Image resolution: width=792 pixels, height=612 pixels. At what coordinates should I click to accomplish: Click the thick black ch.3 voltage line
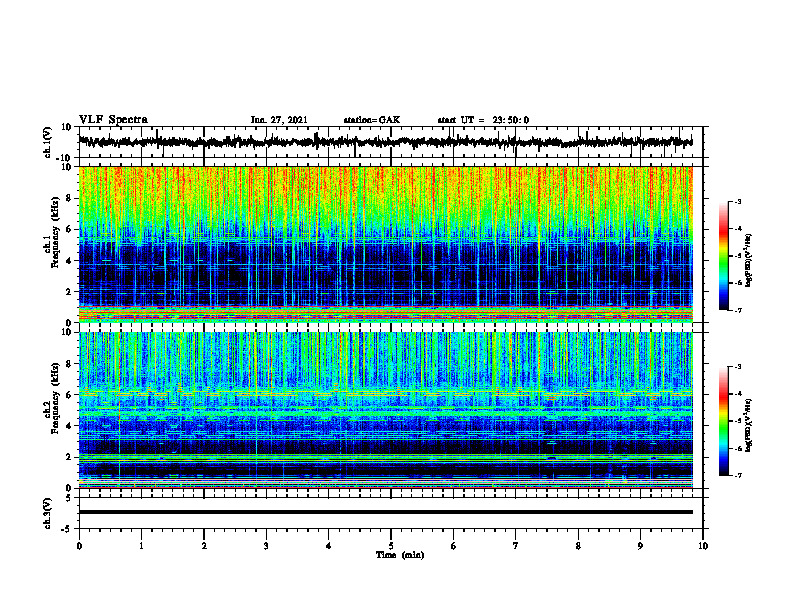(x=385, y=512)
